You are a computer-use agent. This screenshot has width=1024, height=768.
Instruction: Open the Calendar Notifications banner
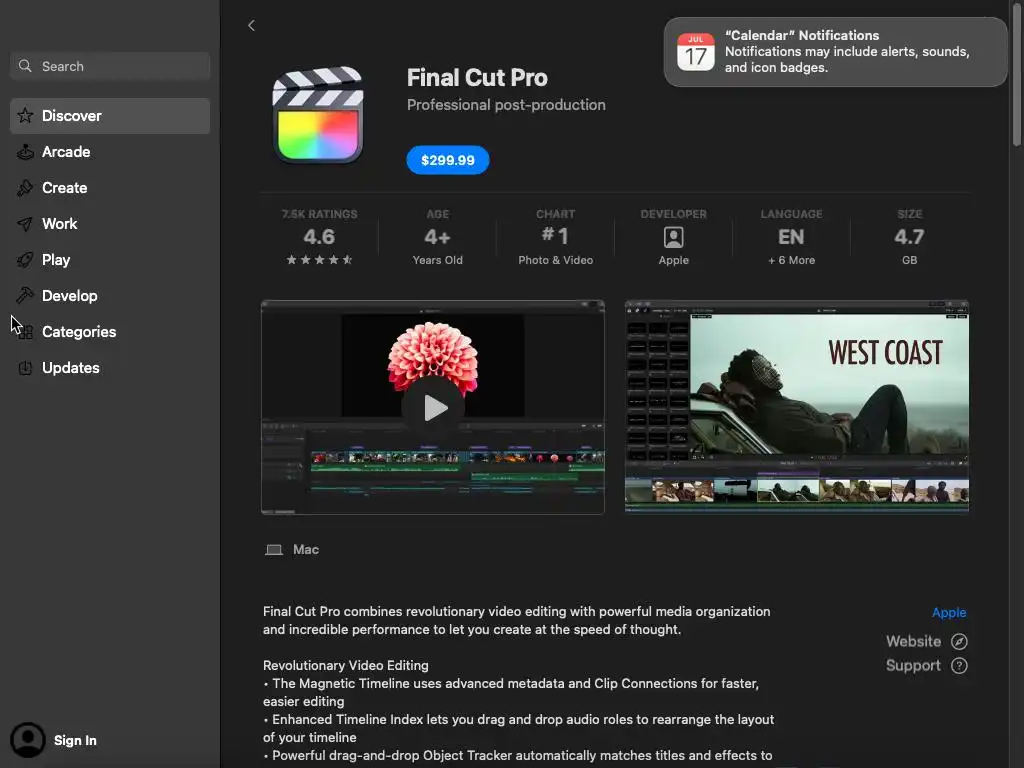tap(835, 52)
